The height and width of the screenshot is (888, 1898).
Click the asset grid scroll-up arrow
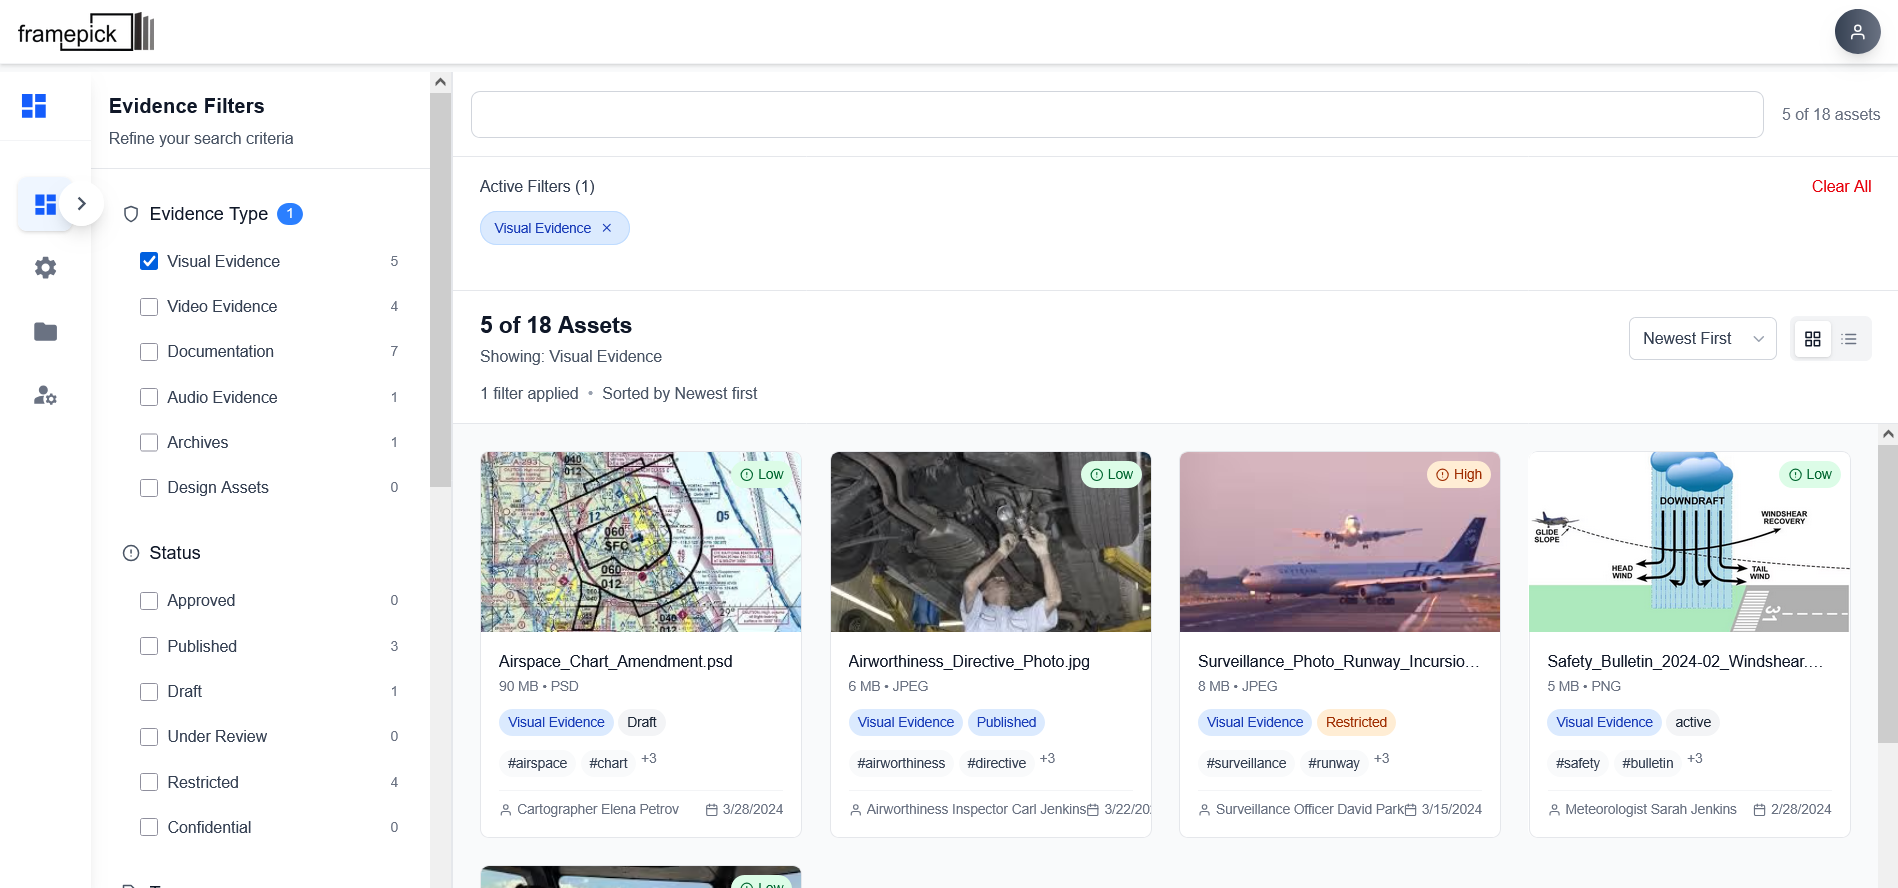click(x=1888, y=434)
